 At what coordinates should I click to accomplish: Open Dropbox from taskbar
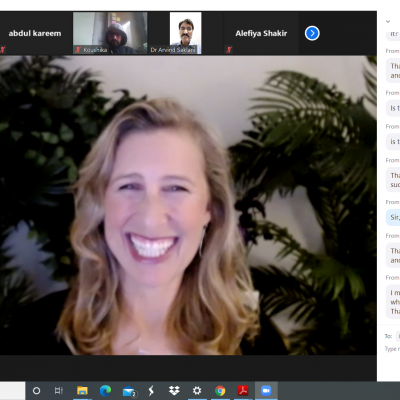tap(174, 390)
